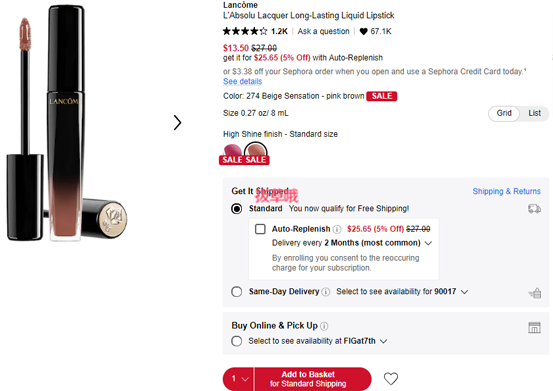Screen dimensions: 553x391
Task: Expand delivery frequency 2 Months dropdown
Action: click(x=428, y=243)
